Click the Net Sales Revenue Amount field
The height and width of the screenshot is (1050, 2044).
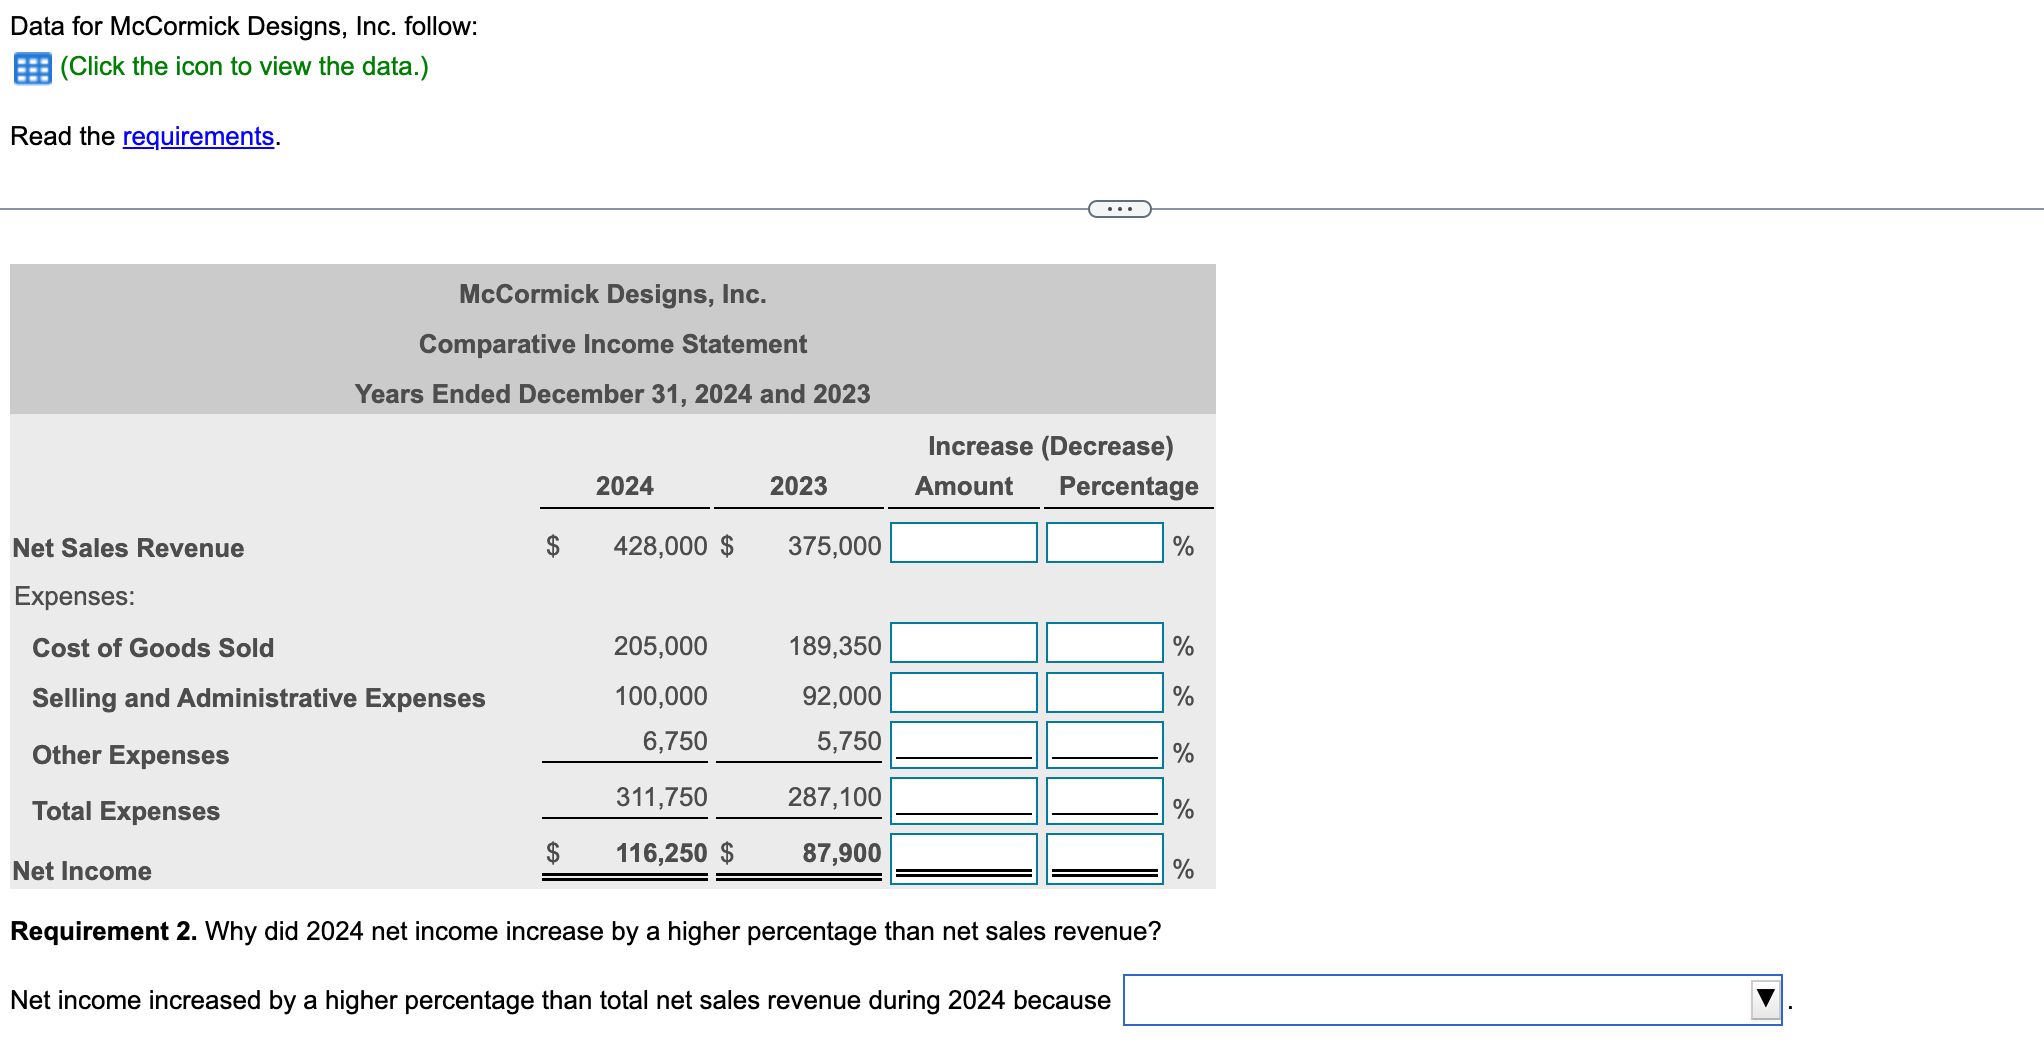pos(962,542)
